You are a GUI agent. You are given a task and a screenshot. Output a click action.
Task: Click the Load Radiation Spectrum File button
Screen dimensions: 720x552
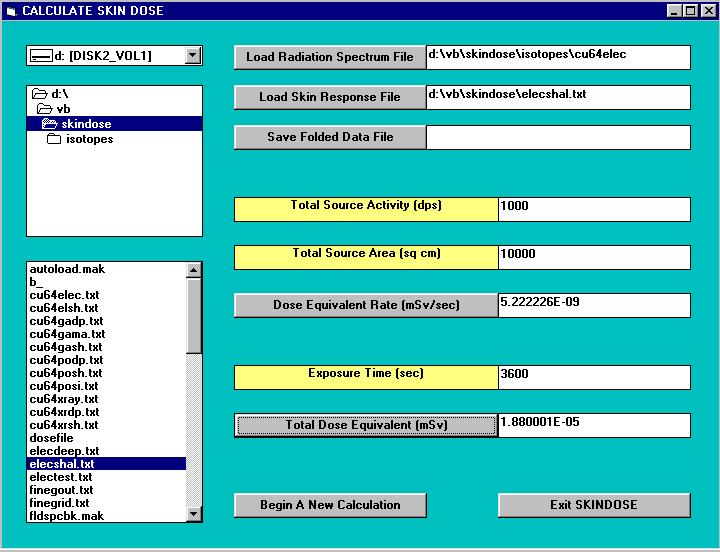tap(329, 57)
